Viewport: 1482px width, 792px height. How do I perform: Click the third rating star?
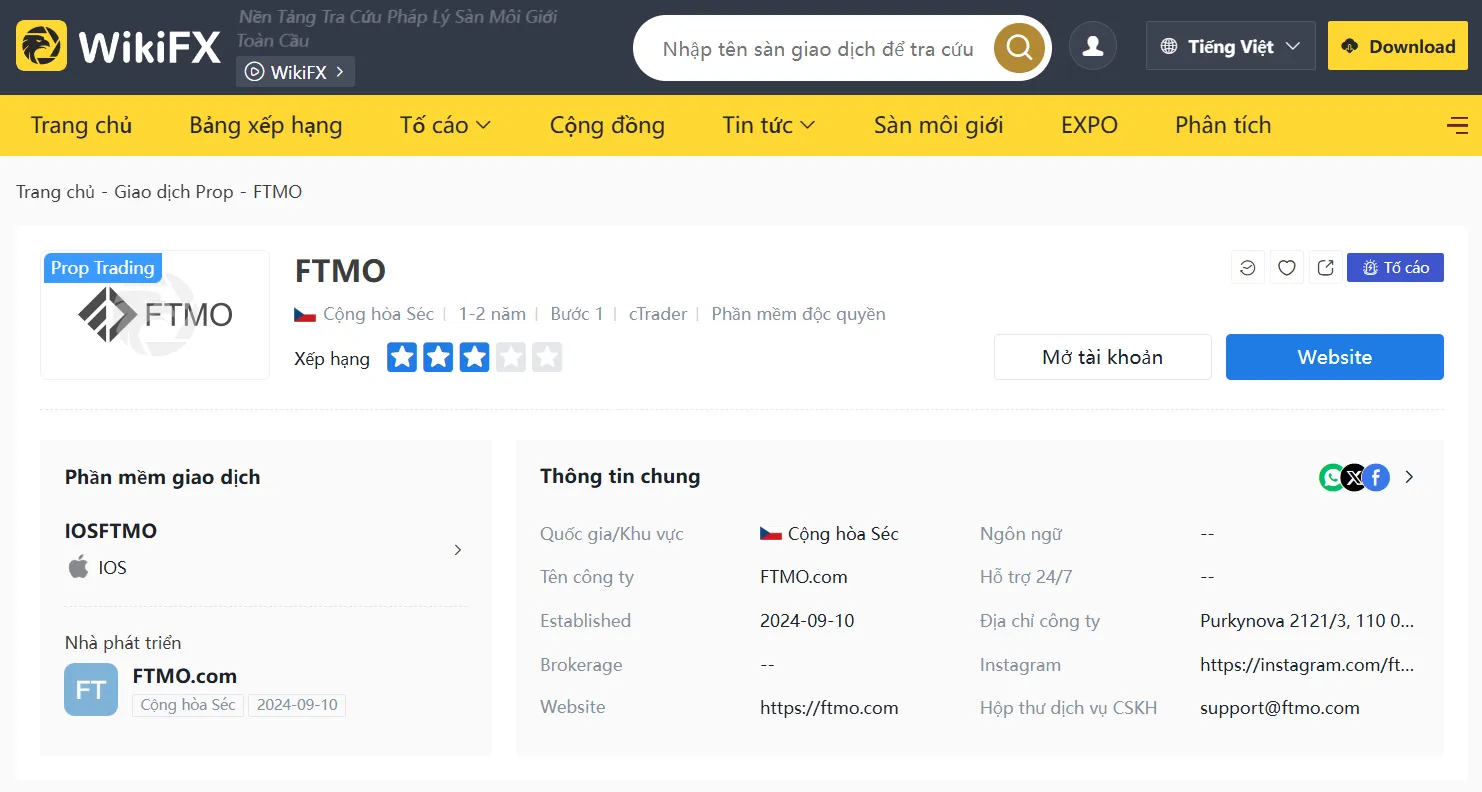tap(474, 357)
